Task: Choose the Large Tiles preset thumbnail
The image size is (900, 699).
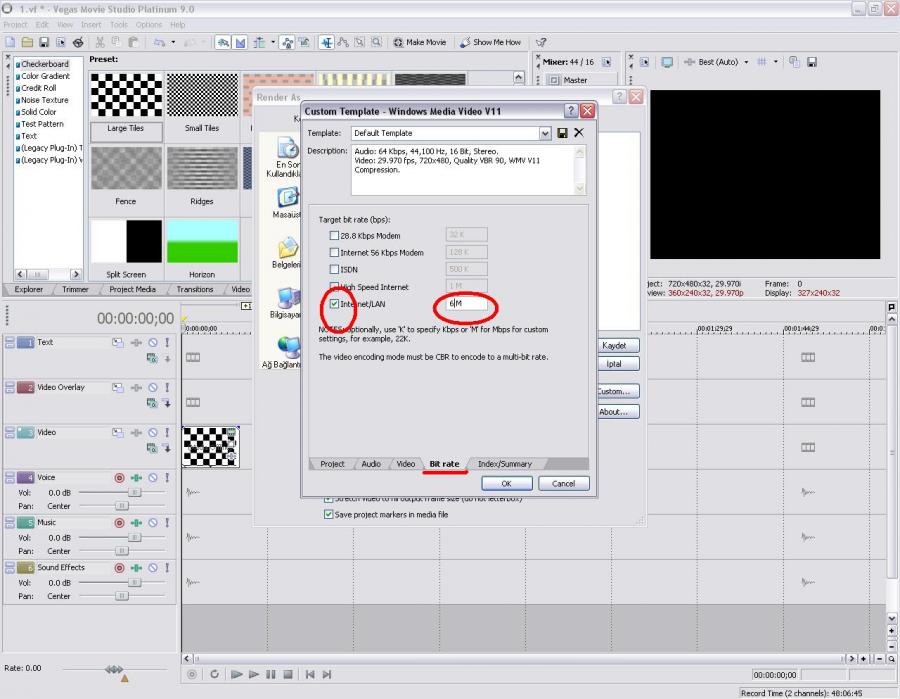Action: coord(126,95)
